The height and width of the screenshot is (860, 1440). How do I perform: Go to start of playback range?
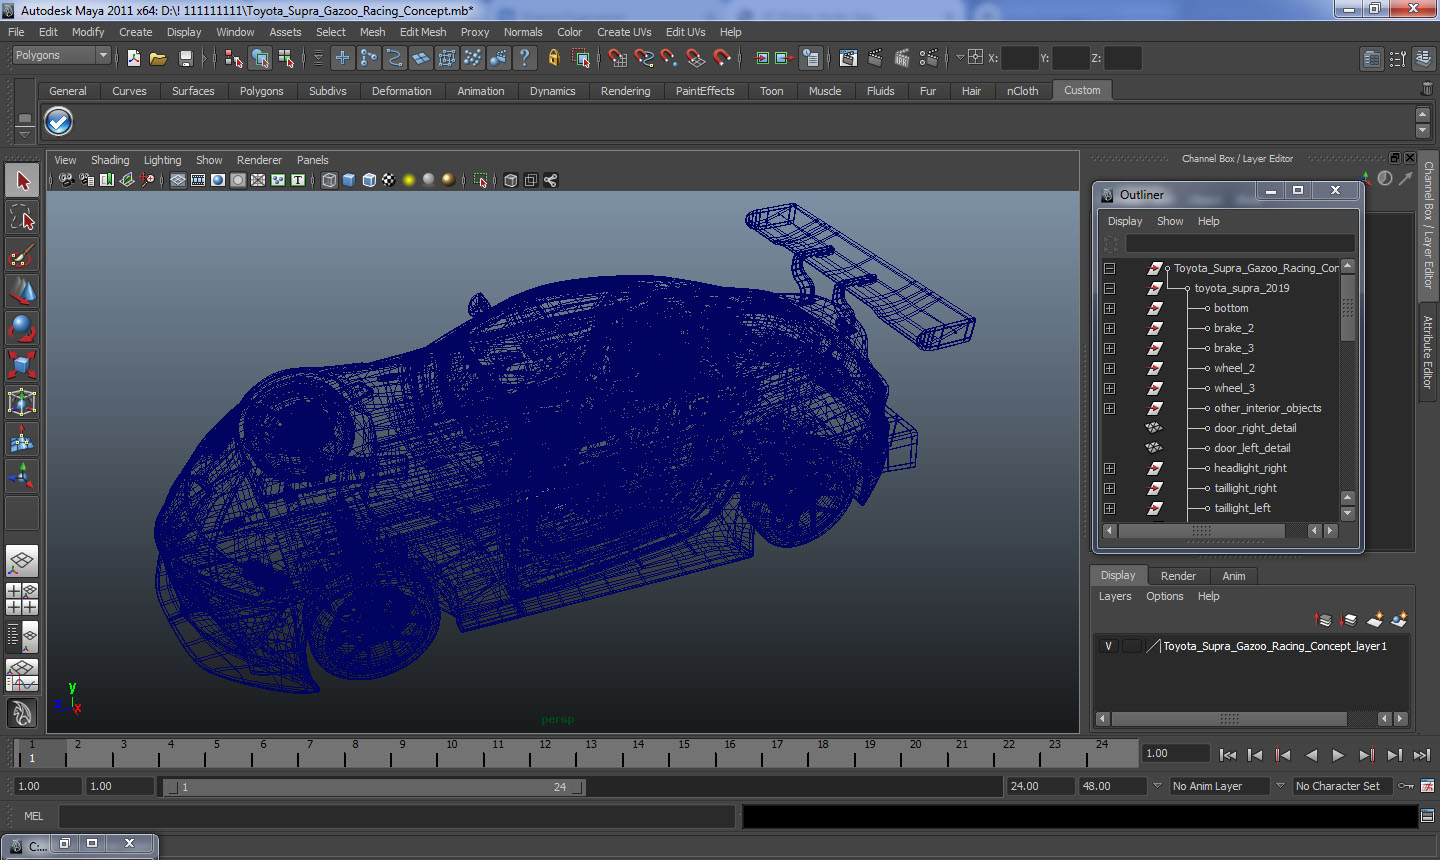tap(1228, 755)
